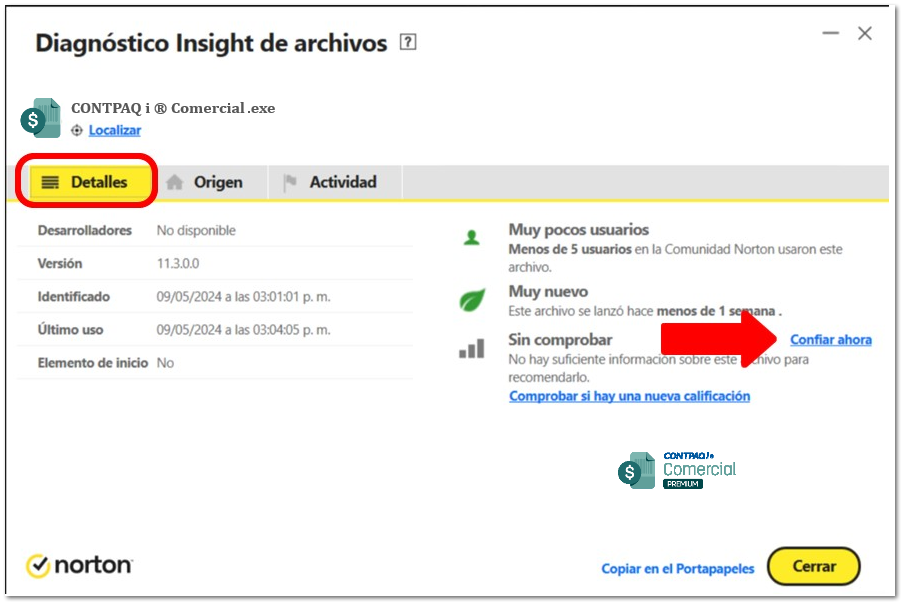This screenshot has height=605, width=904.
Task: Close the Diagnóstico Insight window
Action: tap(865, 33)
